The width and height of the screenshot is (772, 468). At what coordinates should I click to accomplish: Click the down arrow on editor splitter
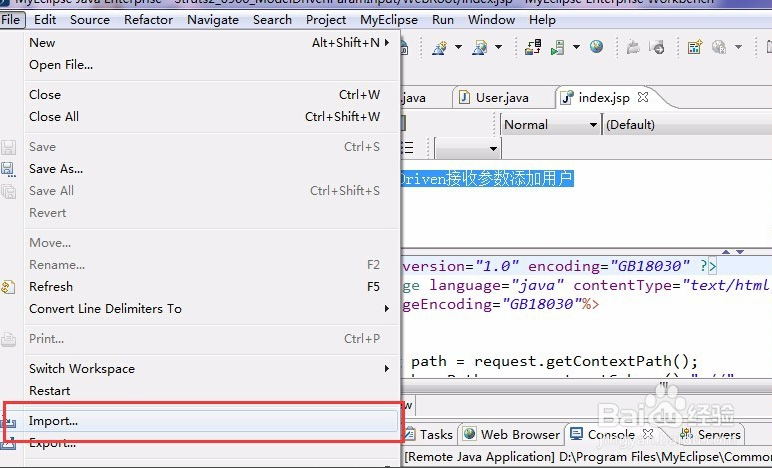pos(740,252)
